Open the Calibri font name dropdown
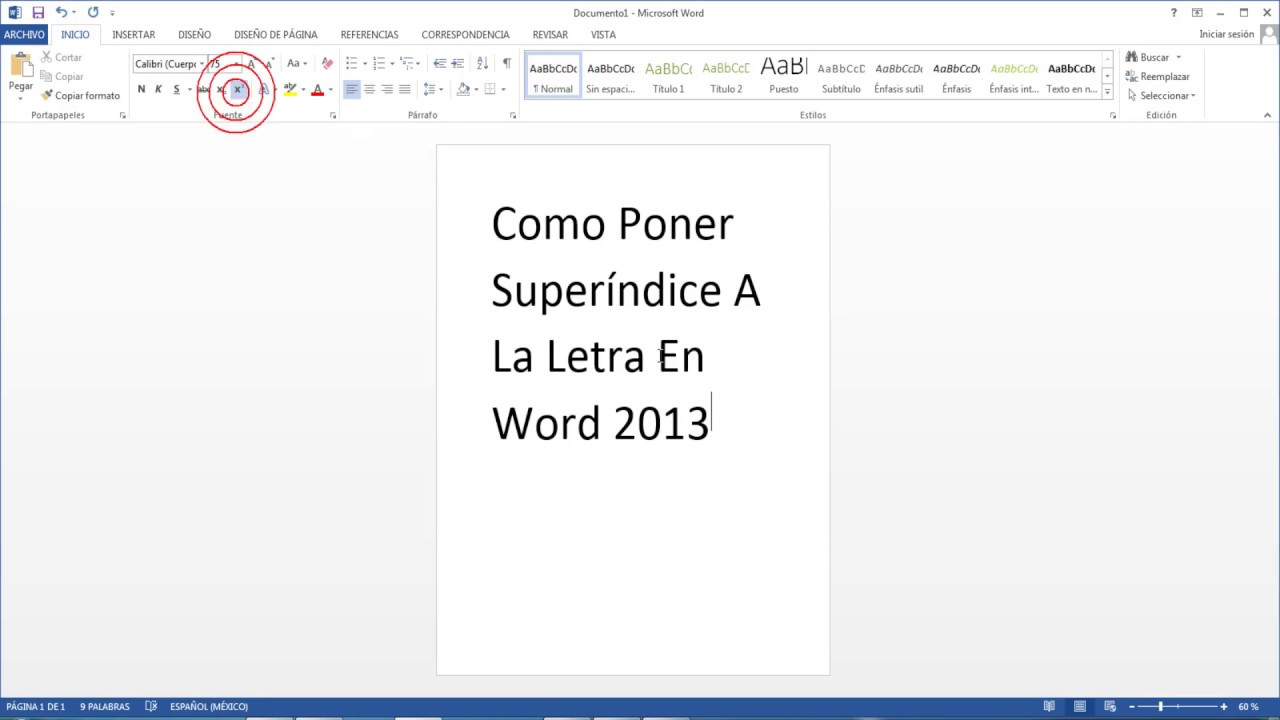Screen dimensions: 1280x720 coord(202,64)
